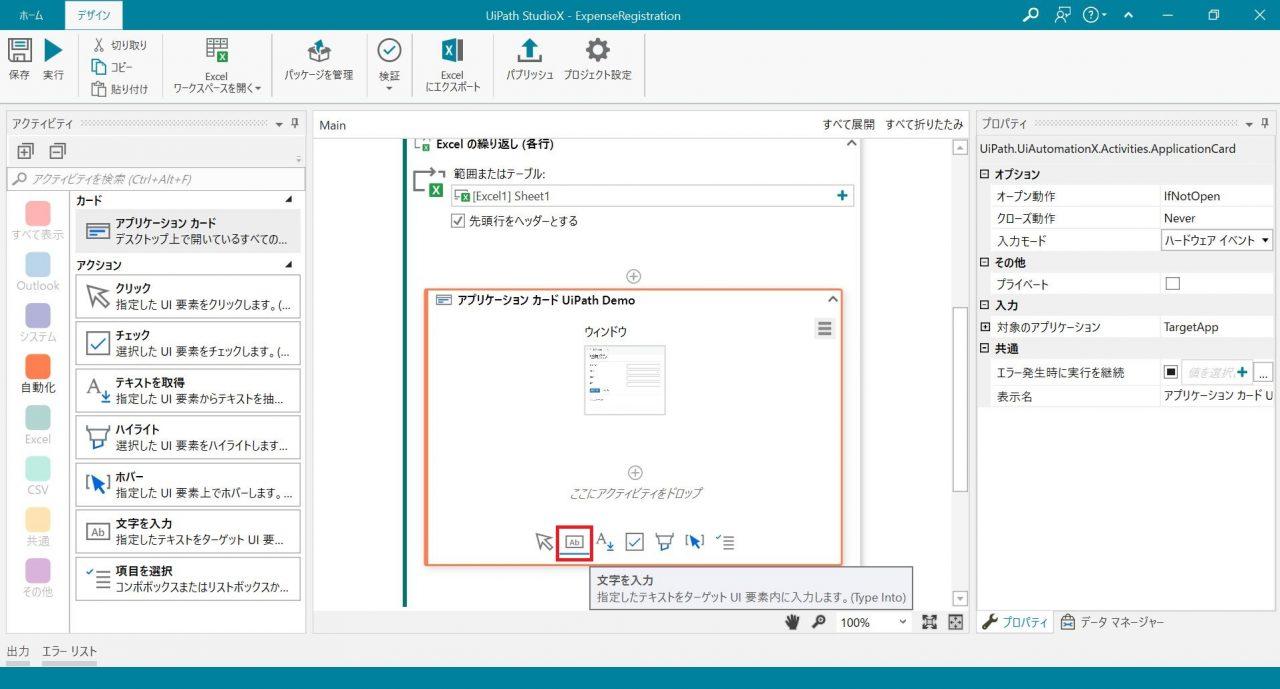Activate the pan hand tool in the designer

click(792, 622)
